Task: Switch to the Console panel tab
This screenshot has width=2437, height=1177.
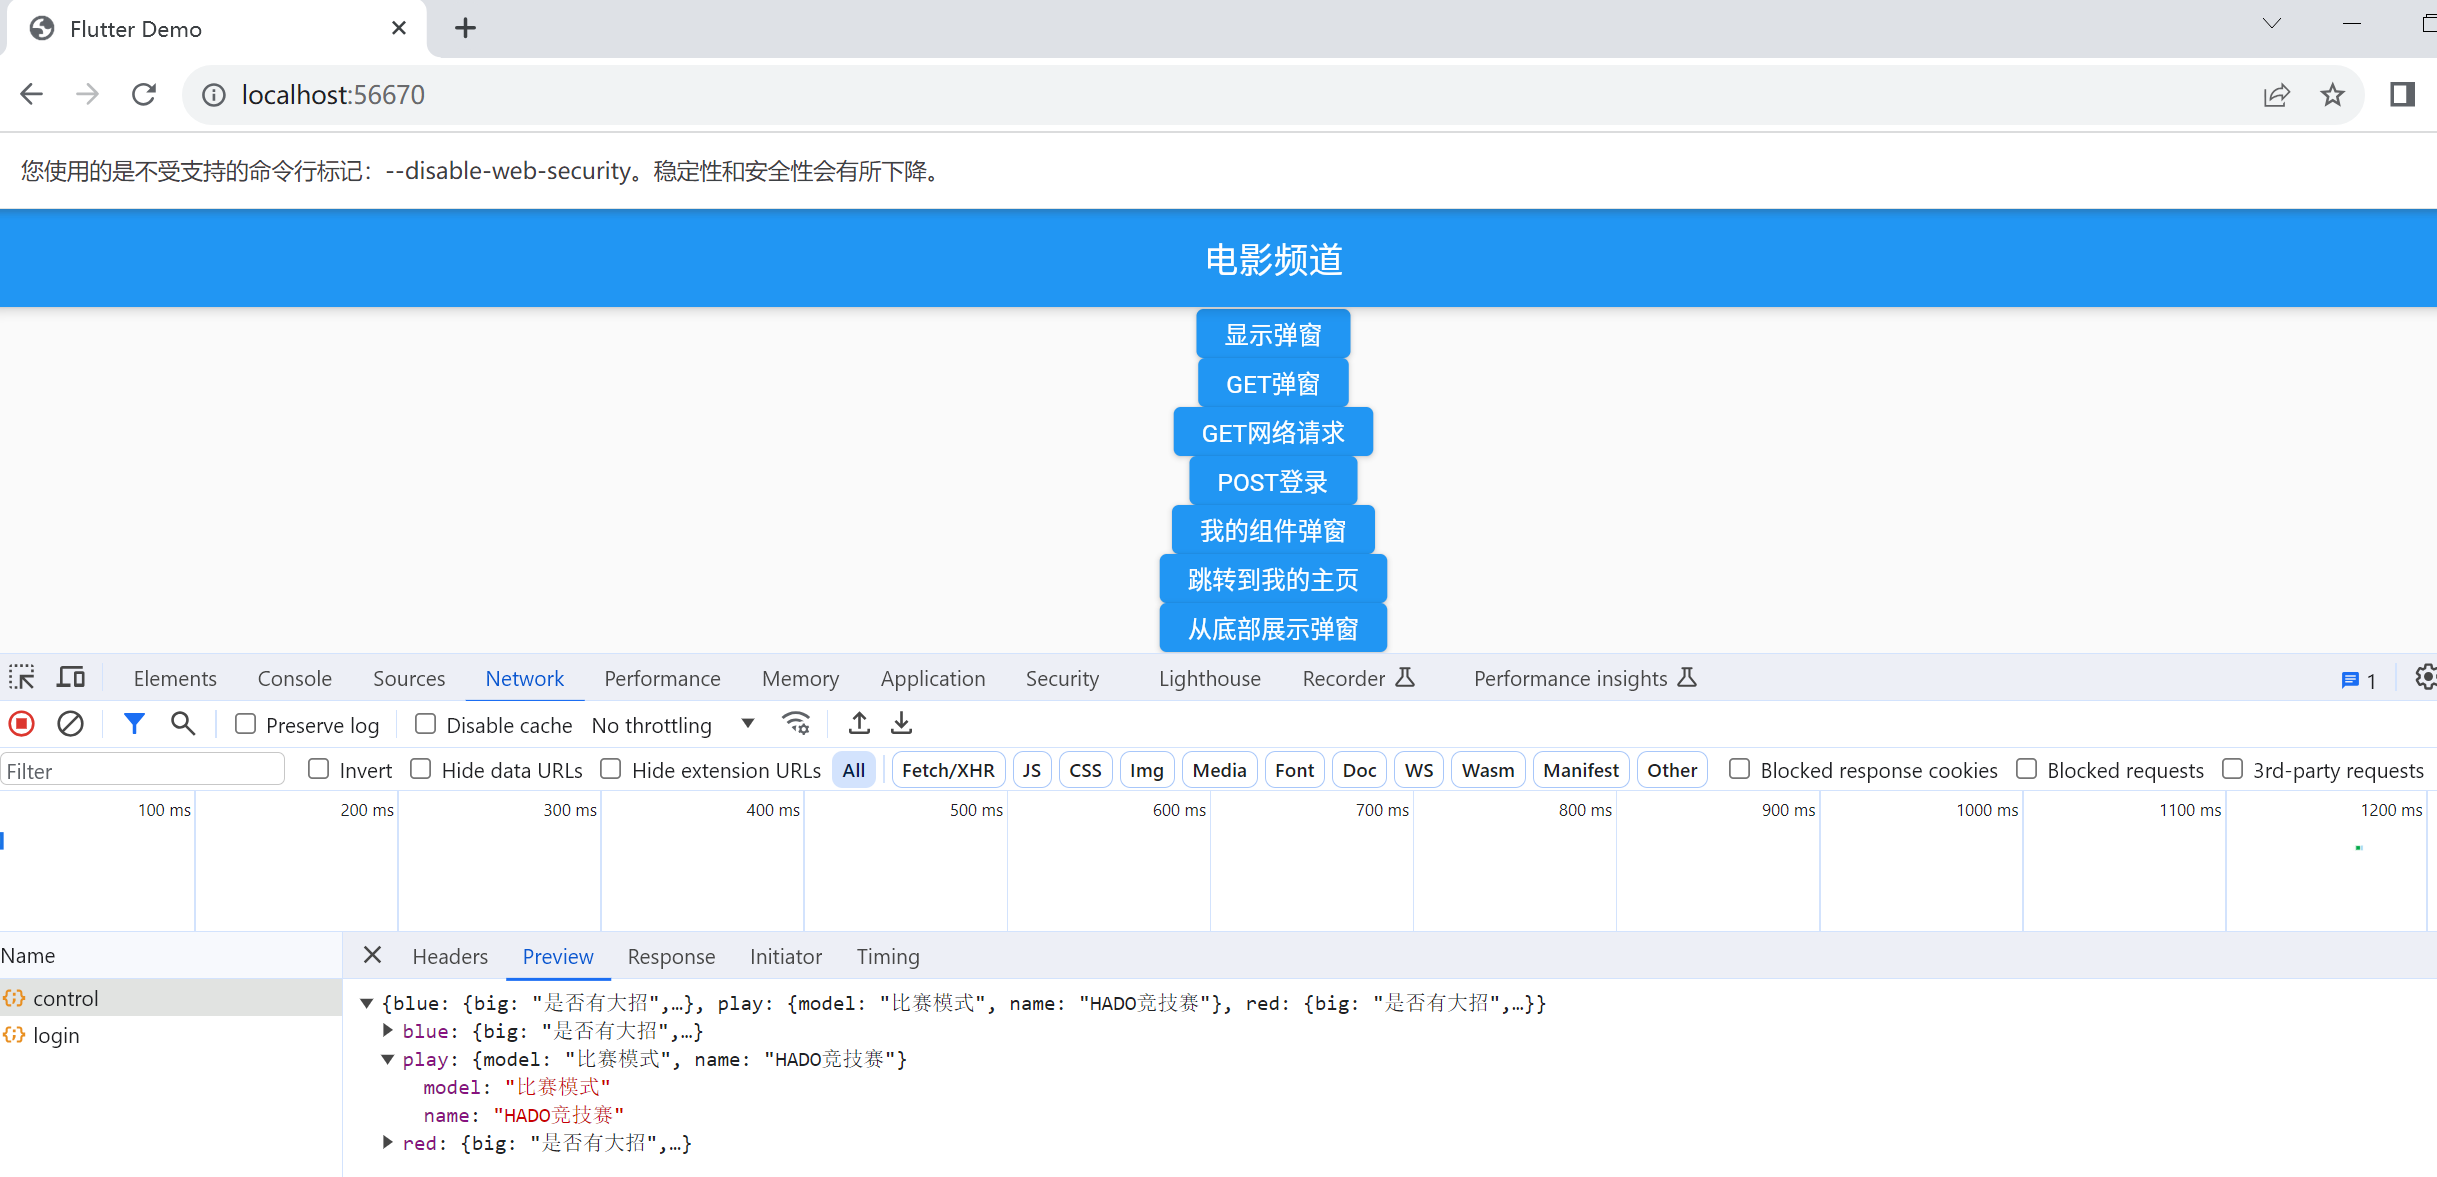Action: [294, 678]
